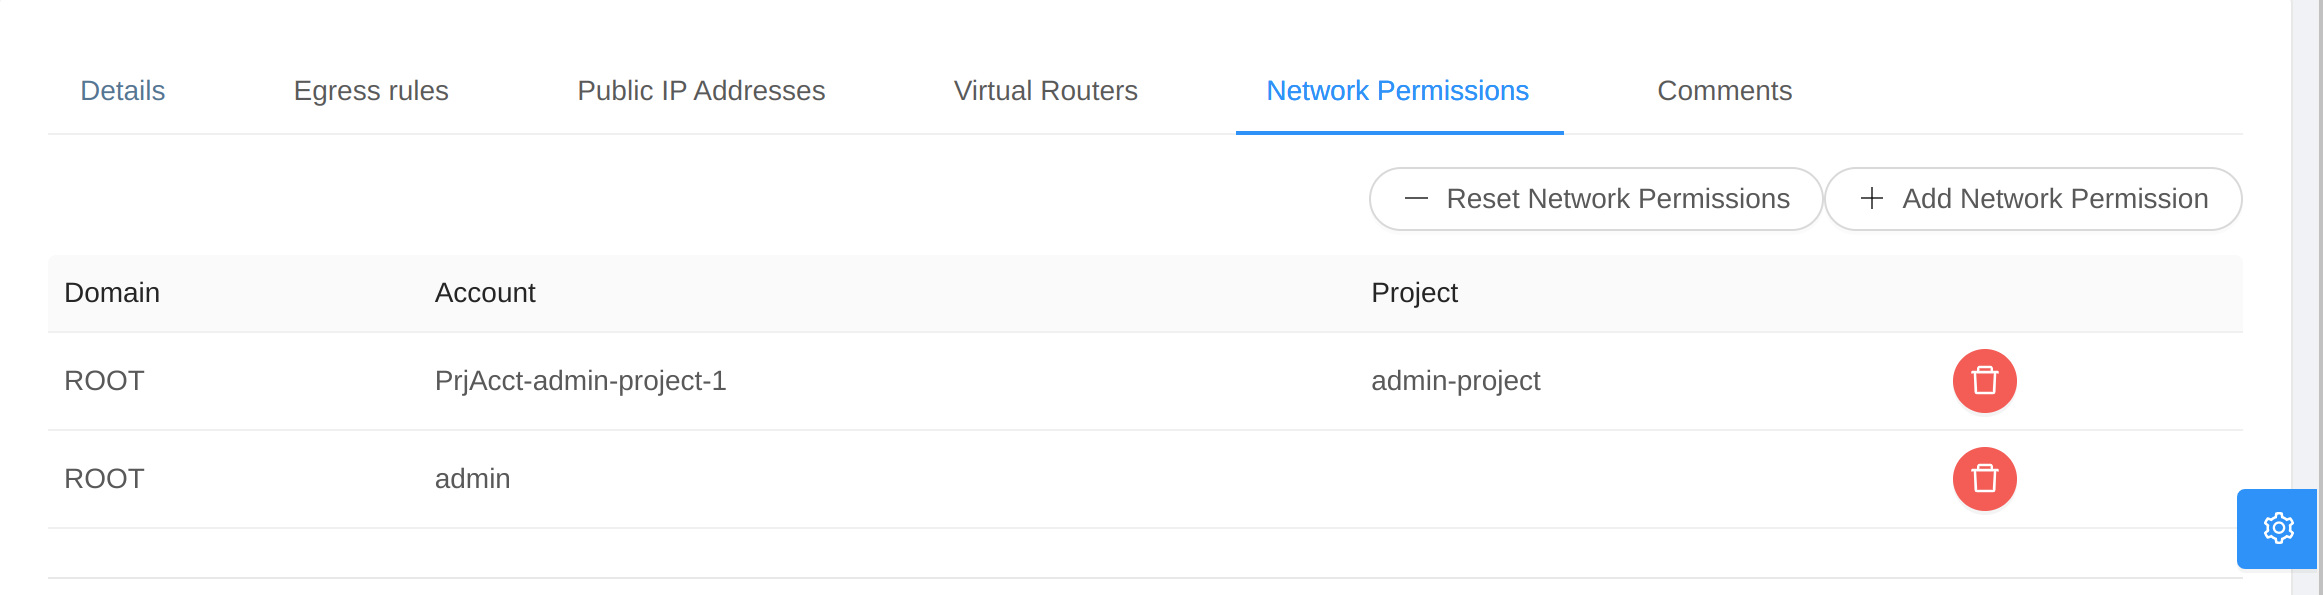Open the Egress rules tab

click(x=371, y=90)
